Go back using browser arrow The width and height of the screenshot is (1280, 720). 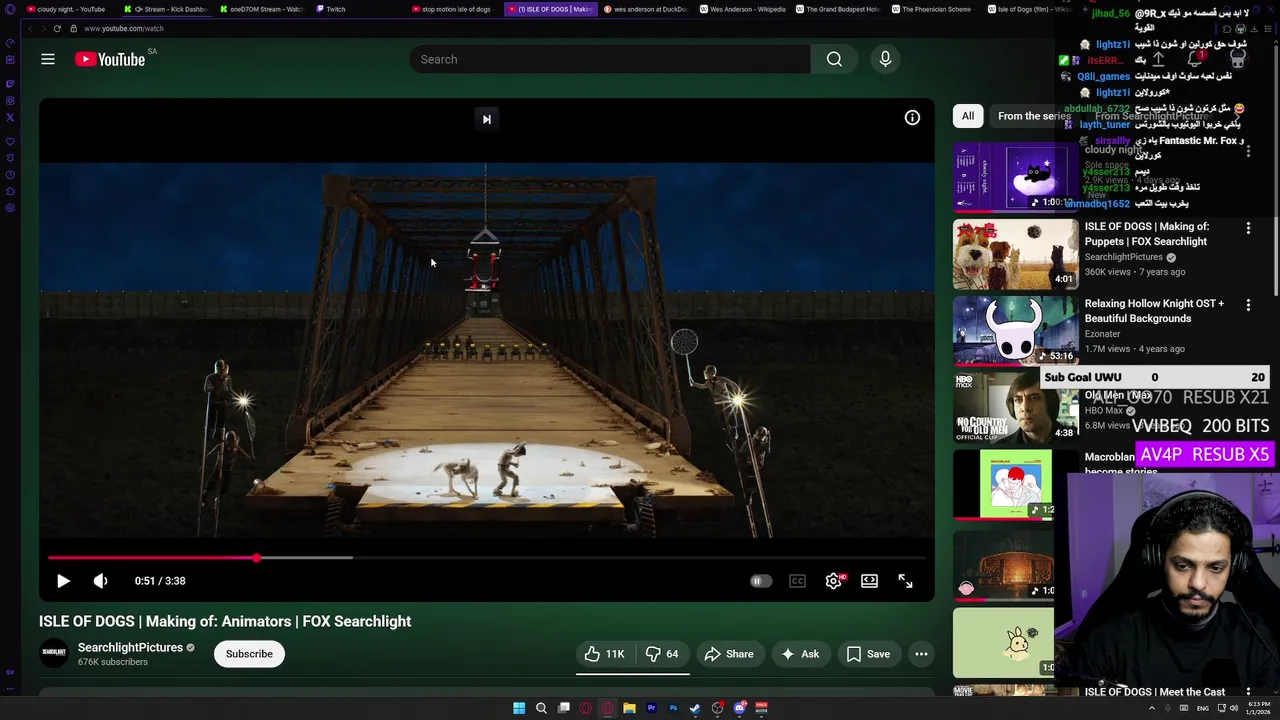pos(29,28)
